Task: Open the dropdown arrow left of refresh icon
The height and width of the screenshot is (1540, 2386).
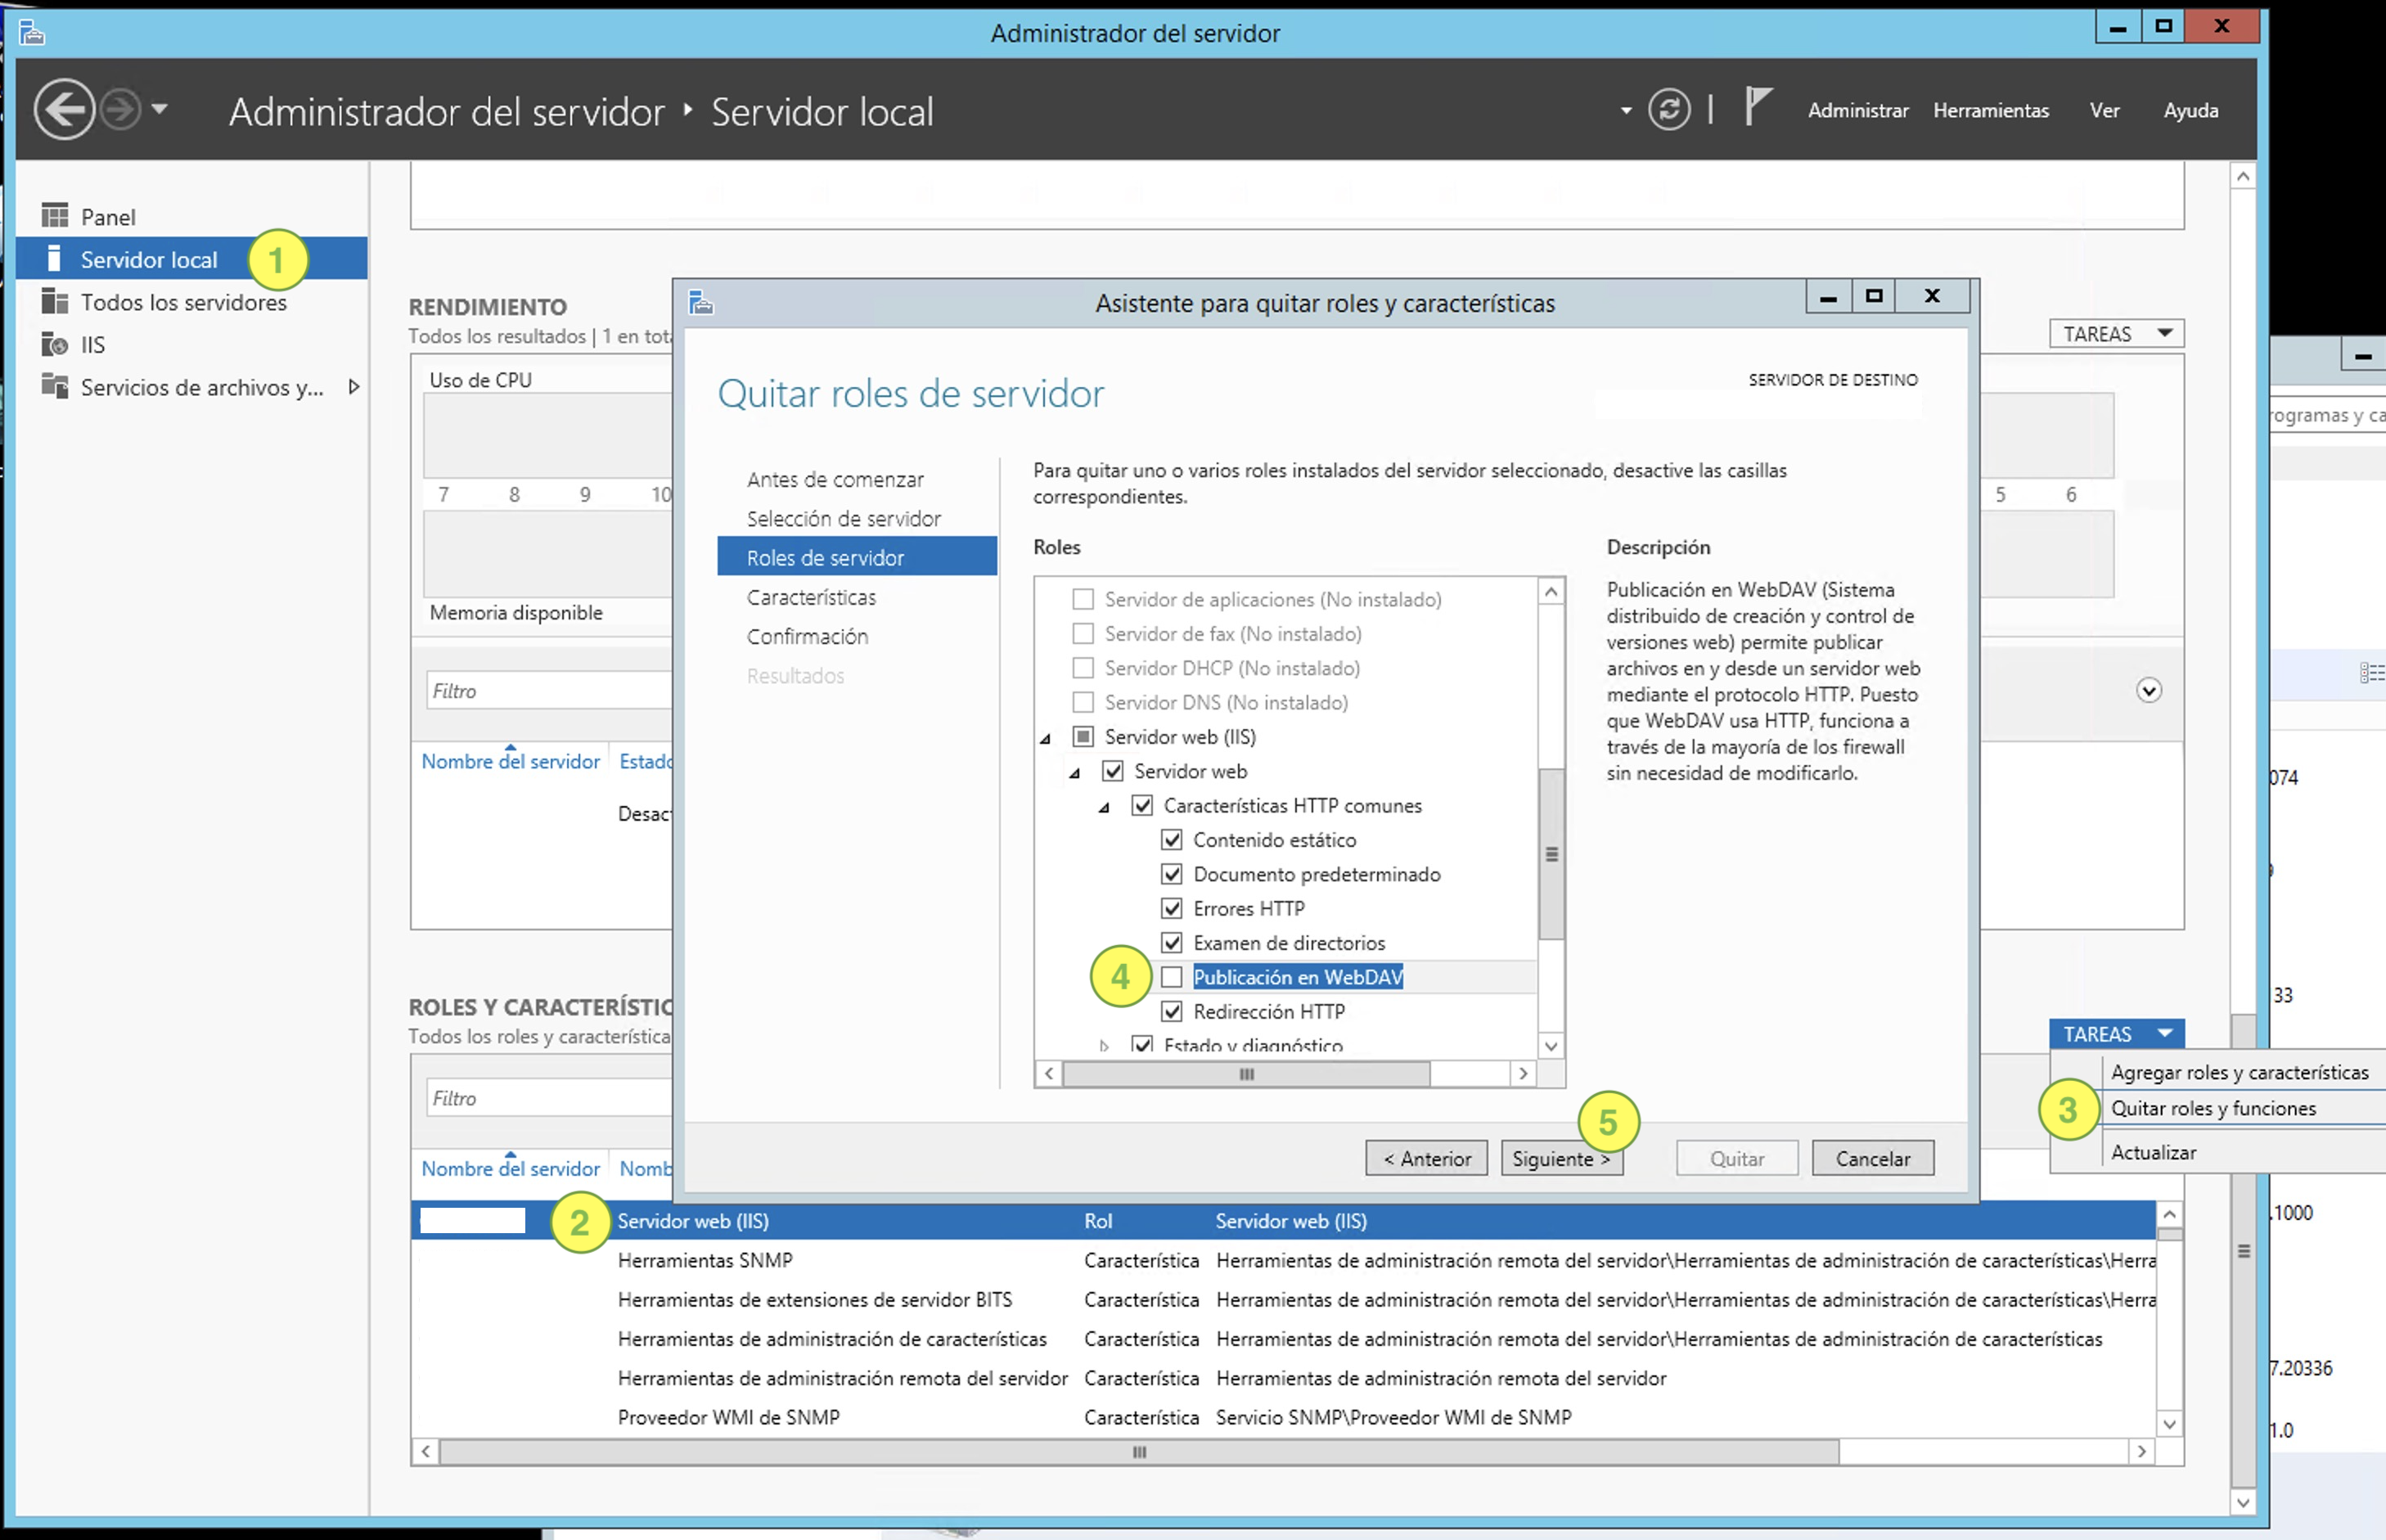Action: 1626,110
